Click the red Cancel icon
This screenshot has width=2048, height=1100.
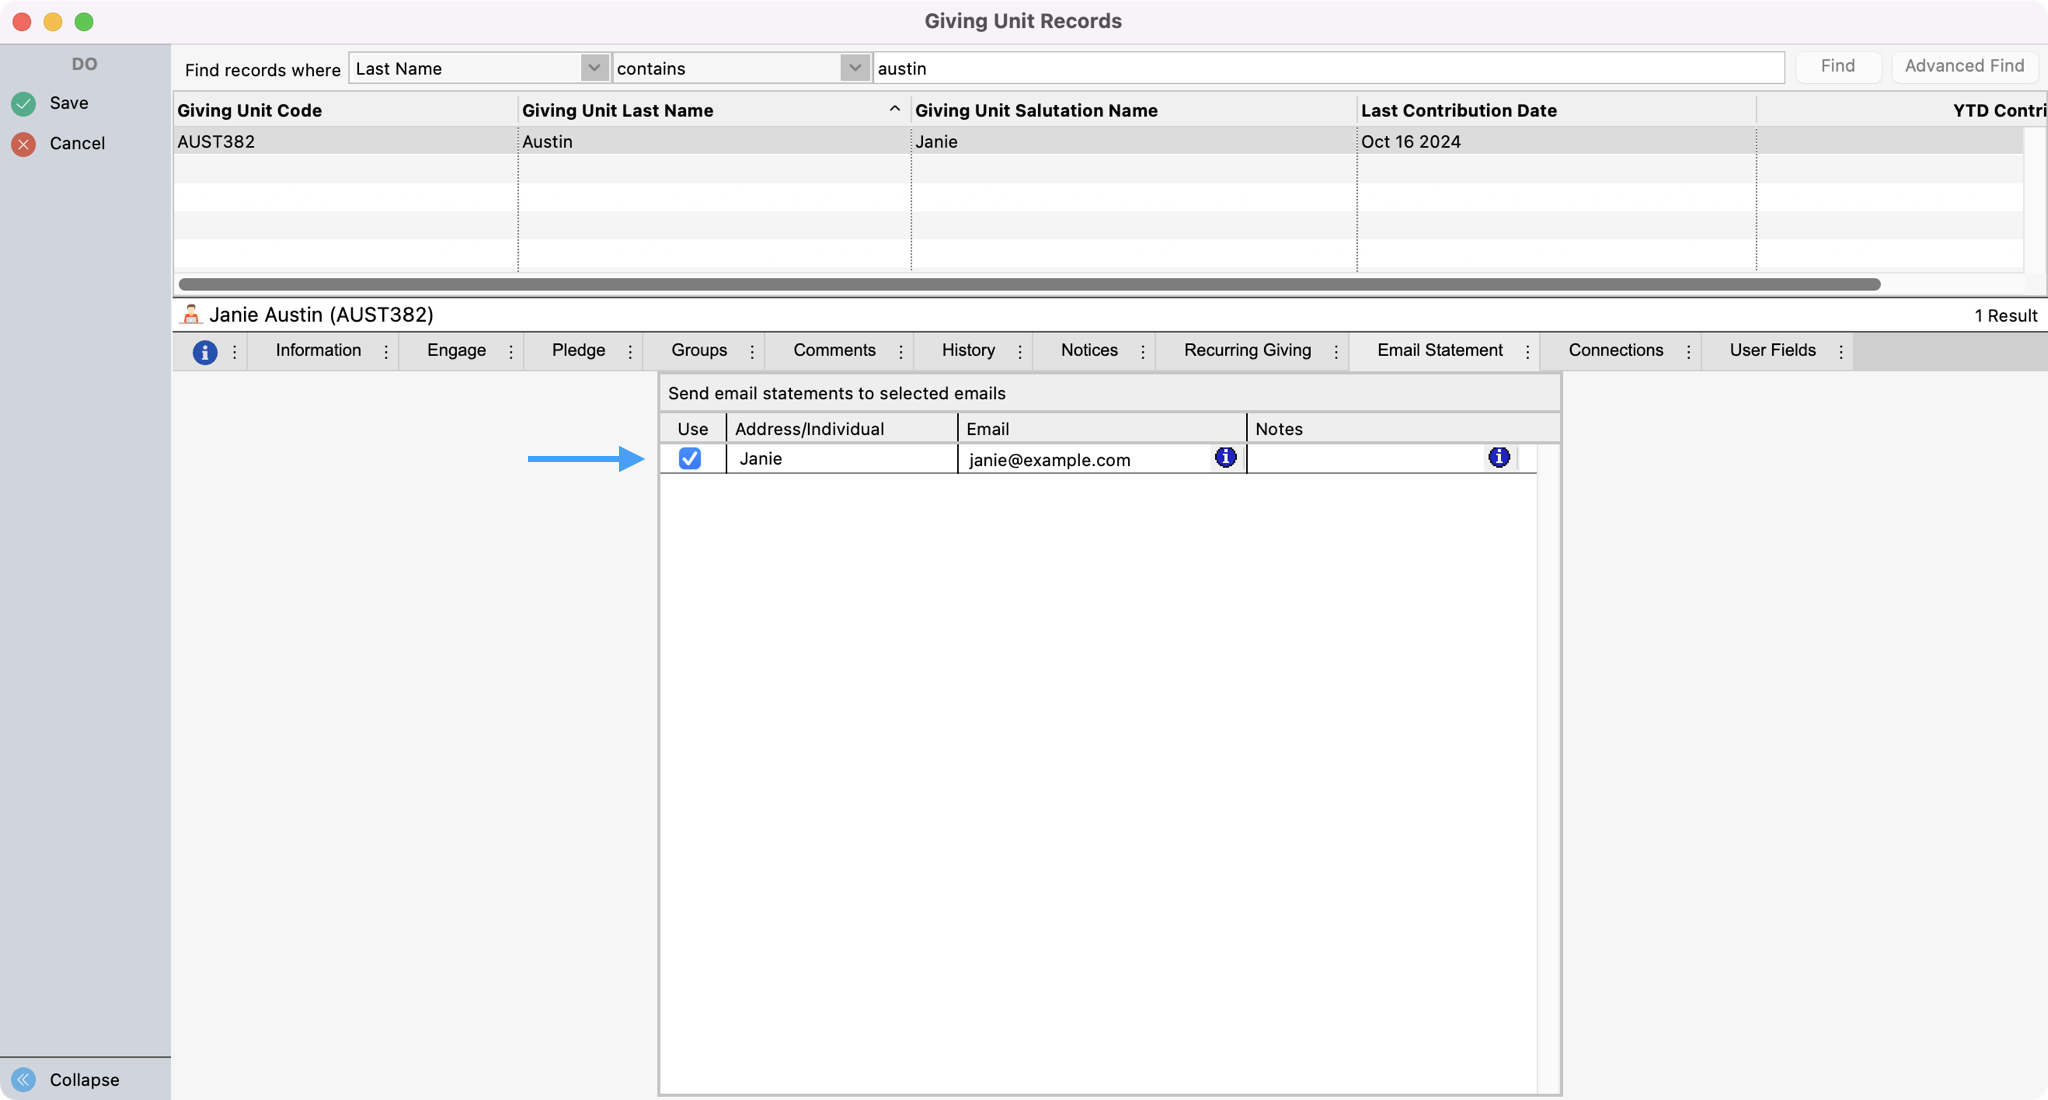click(x=24, y=144)
